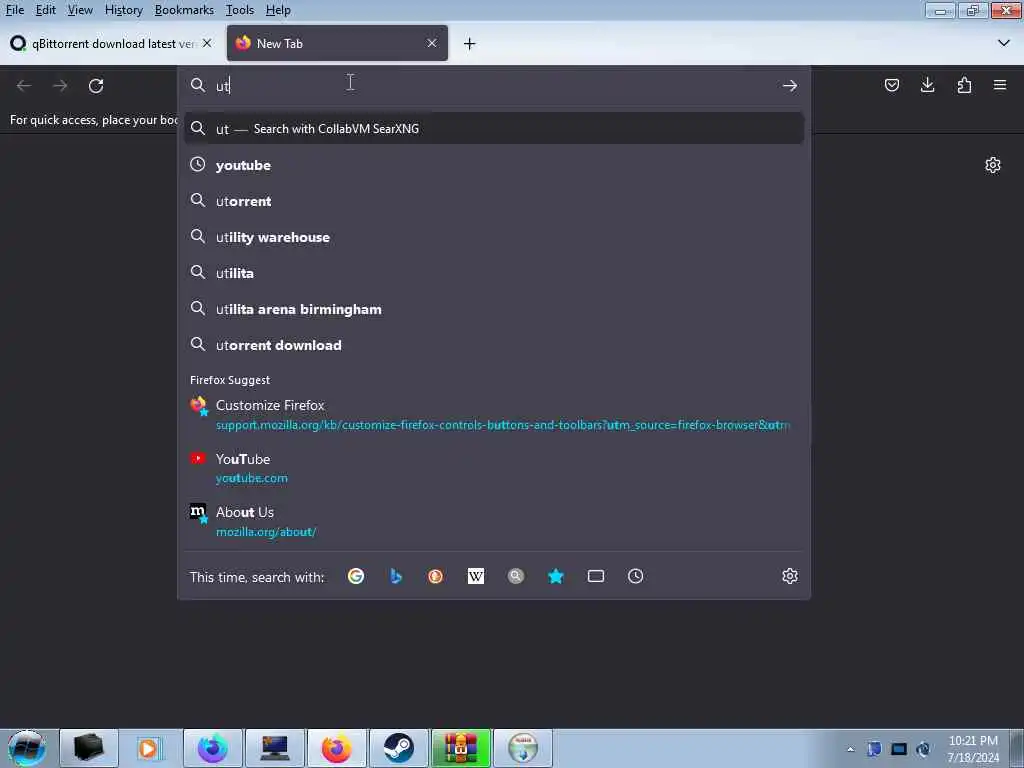Open media player taskbar icon
The width and height of the screenshot is (1024, 768).
point(150,748)
